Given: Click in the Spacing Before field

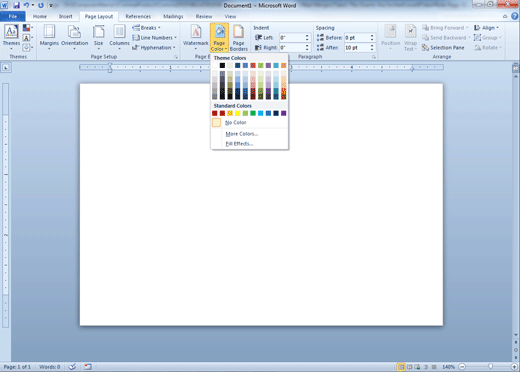Looking at the screenshot, I should click(357, 38).
